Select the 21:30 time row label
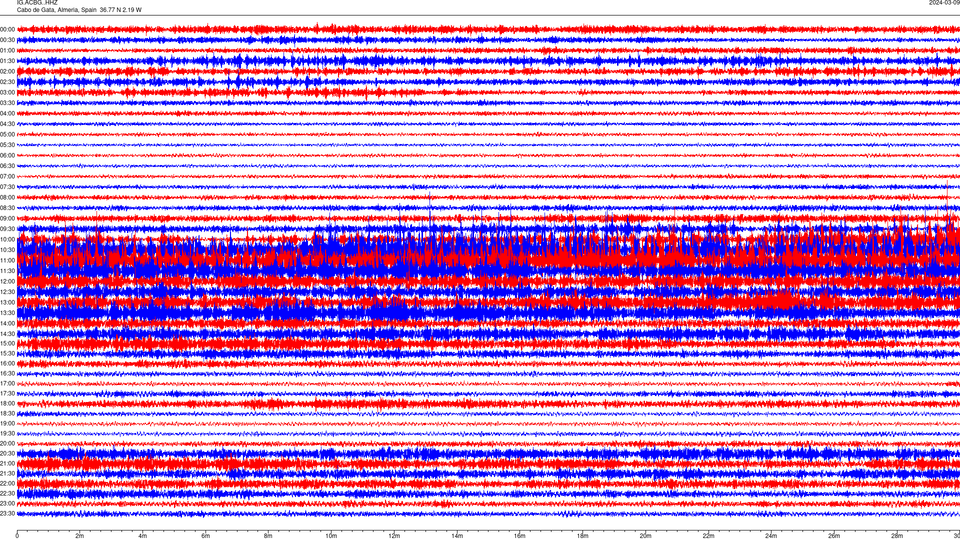This screenshot has width=960, height=540. click(7, 473)
